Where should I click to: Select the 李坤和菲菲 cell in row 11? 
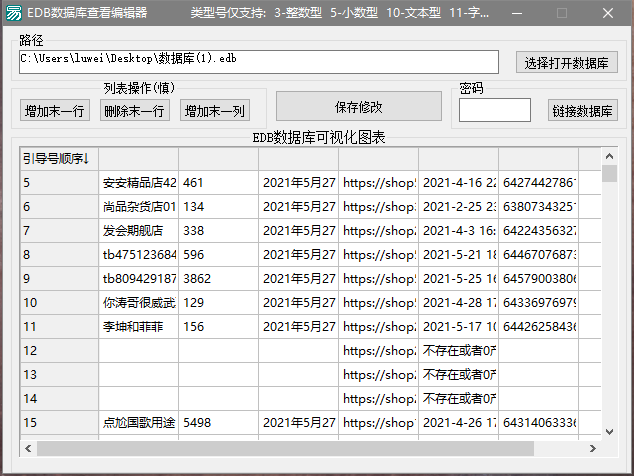coord(138,327)
